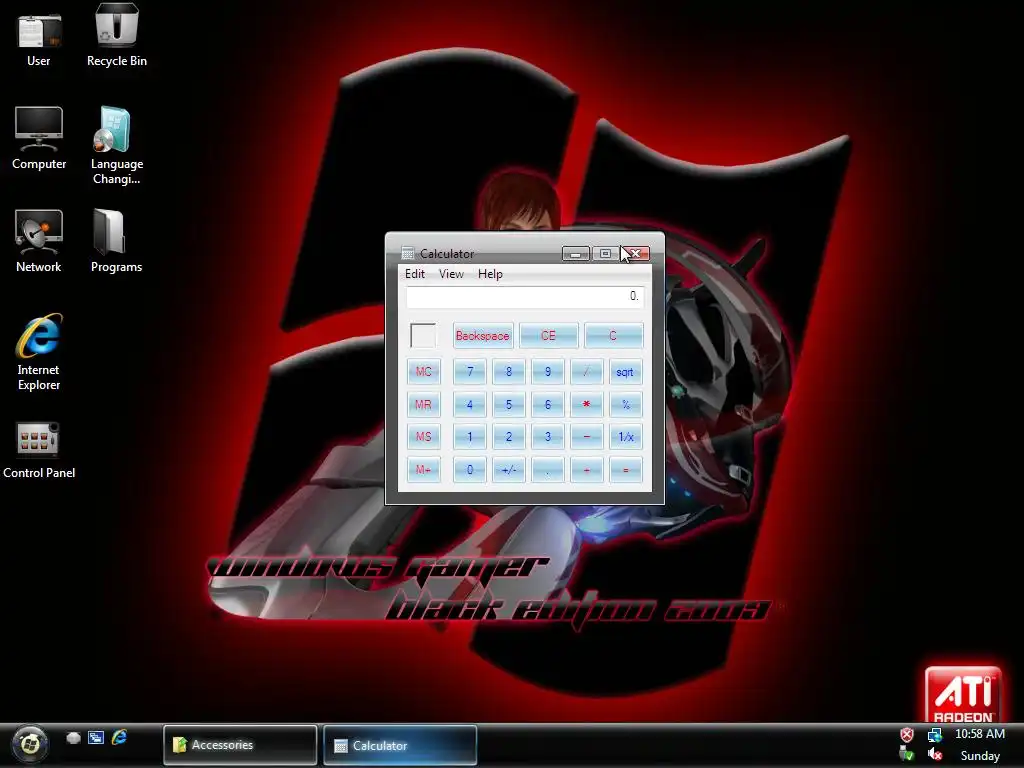Click the 8 digit key

(x=509, y=372)
